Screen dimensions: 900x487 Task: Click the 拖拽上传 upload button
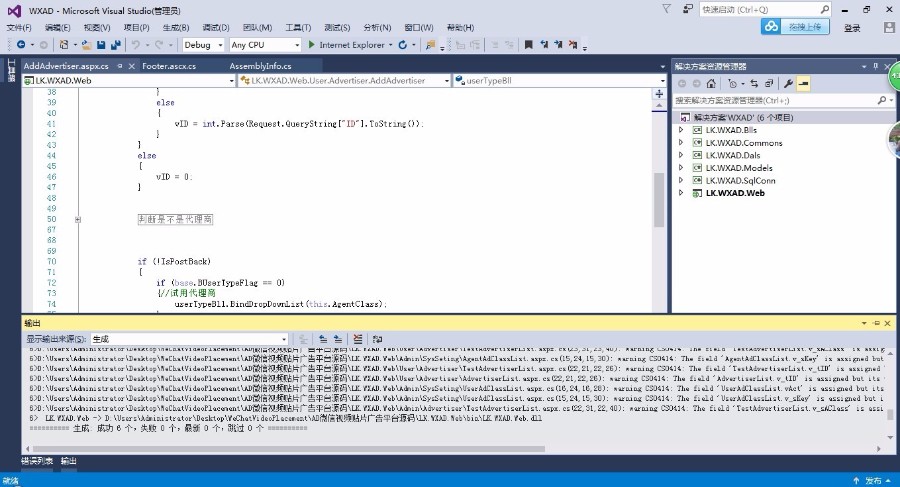tap(796, 26)
